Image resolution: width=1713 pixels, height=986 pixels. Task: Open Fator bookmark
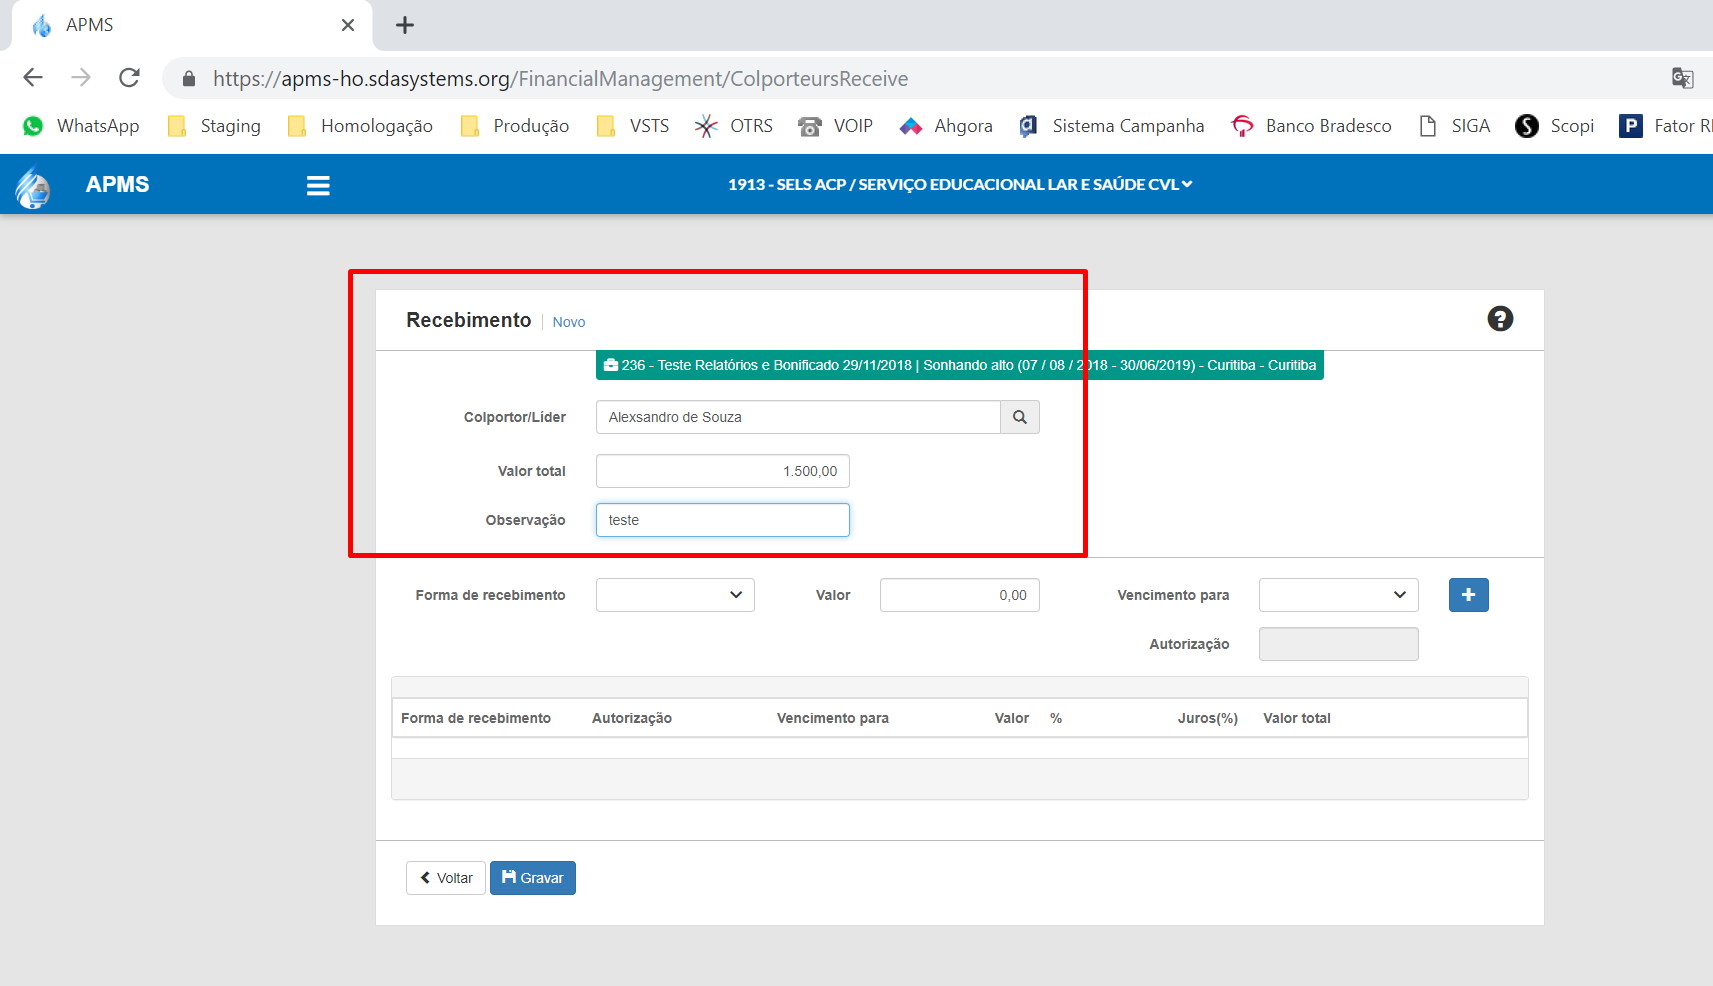[1665, 126]
